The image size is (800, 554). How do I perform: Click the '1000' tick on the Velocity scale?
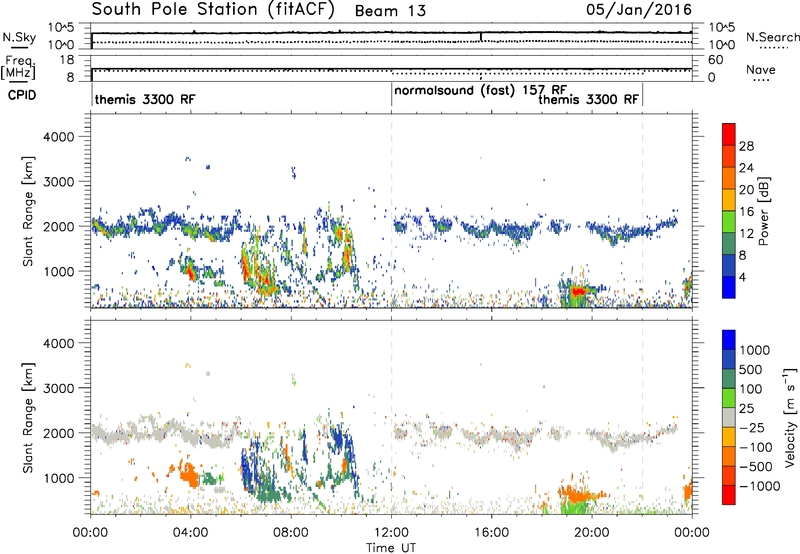pos(754,350)
